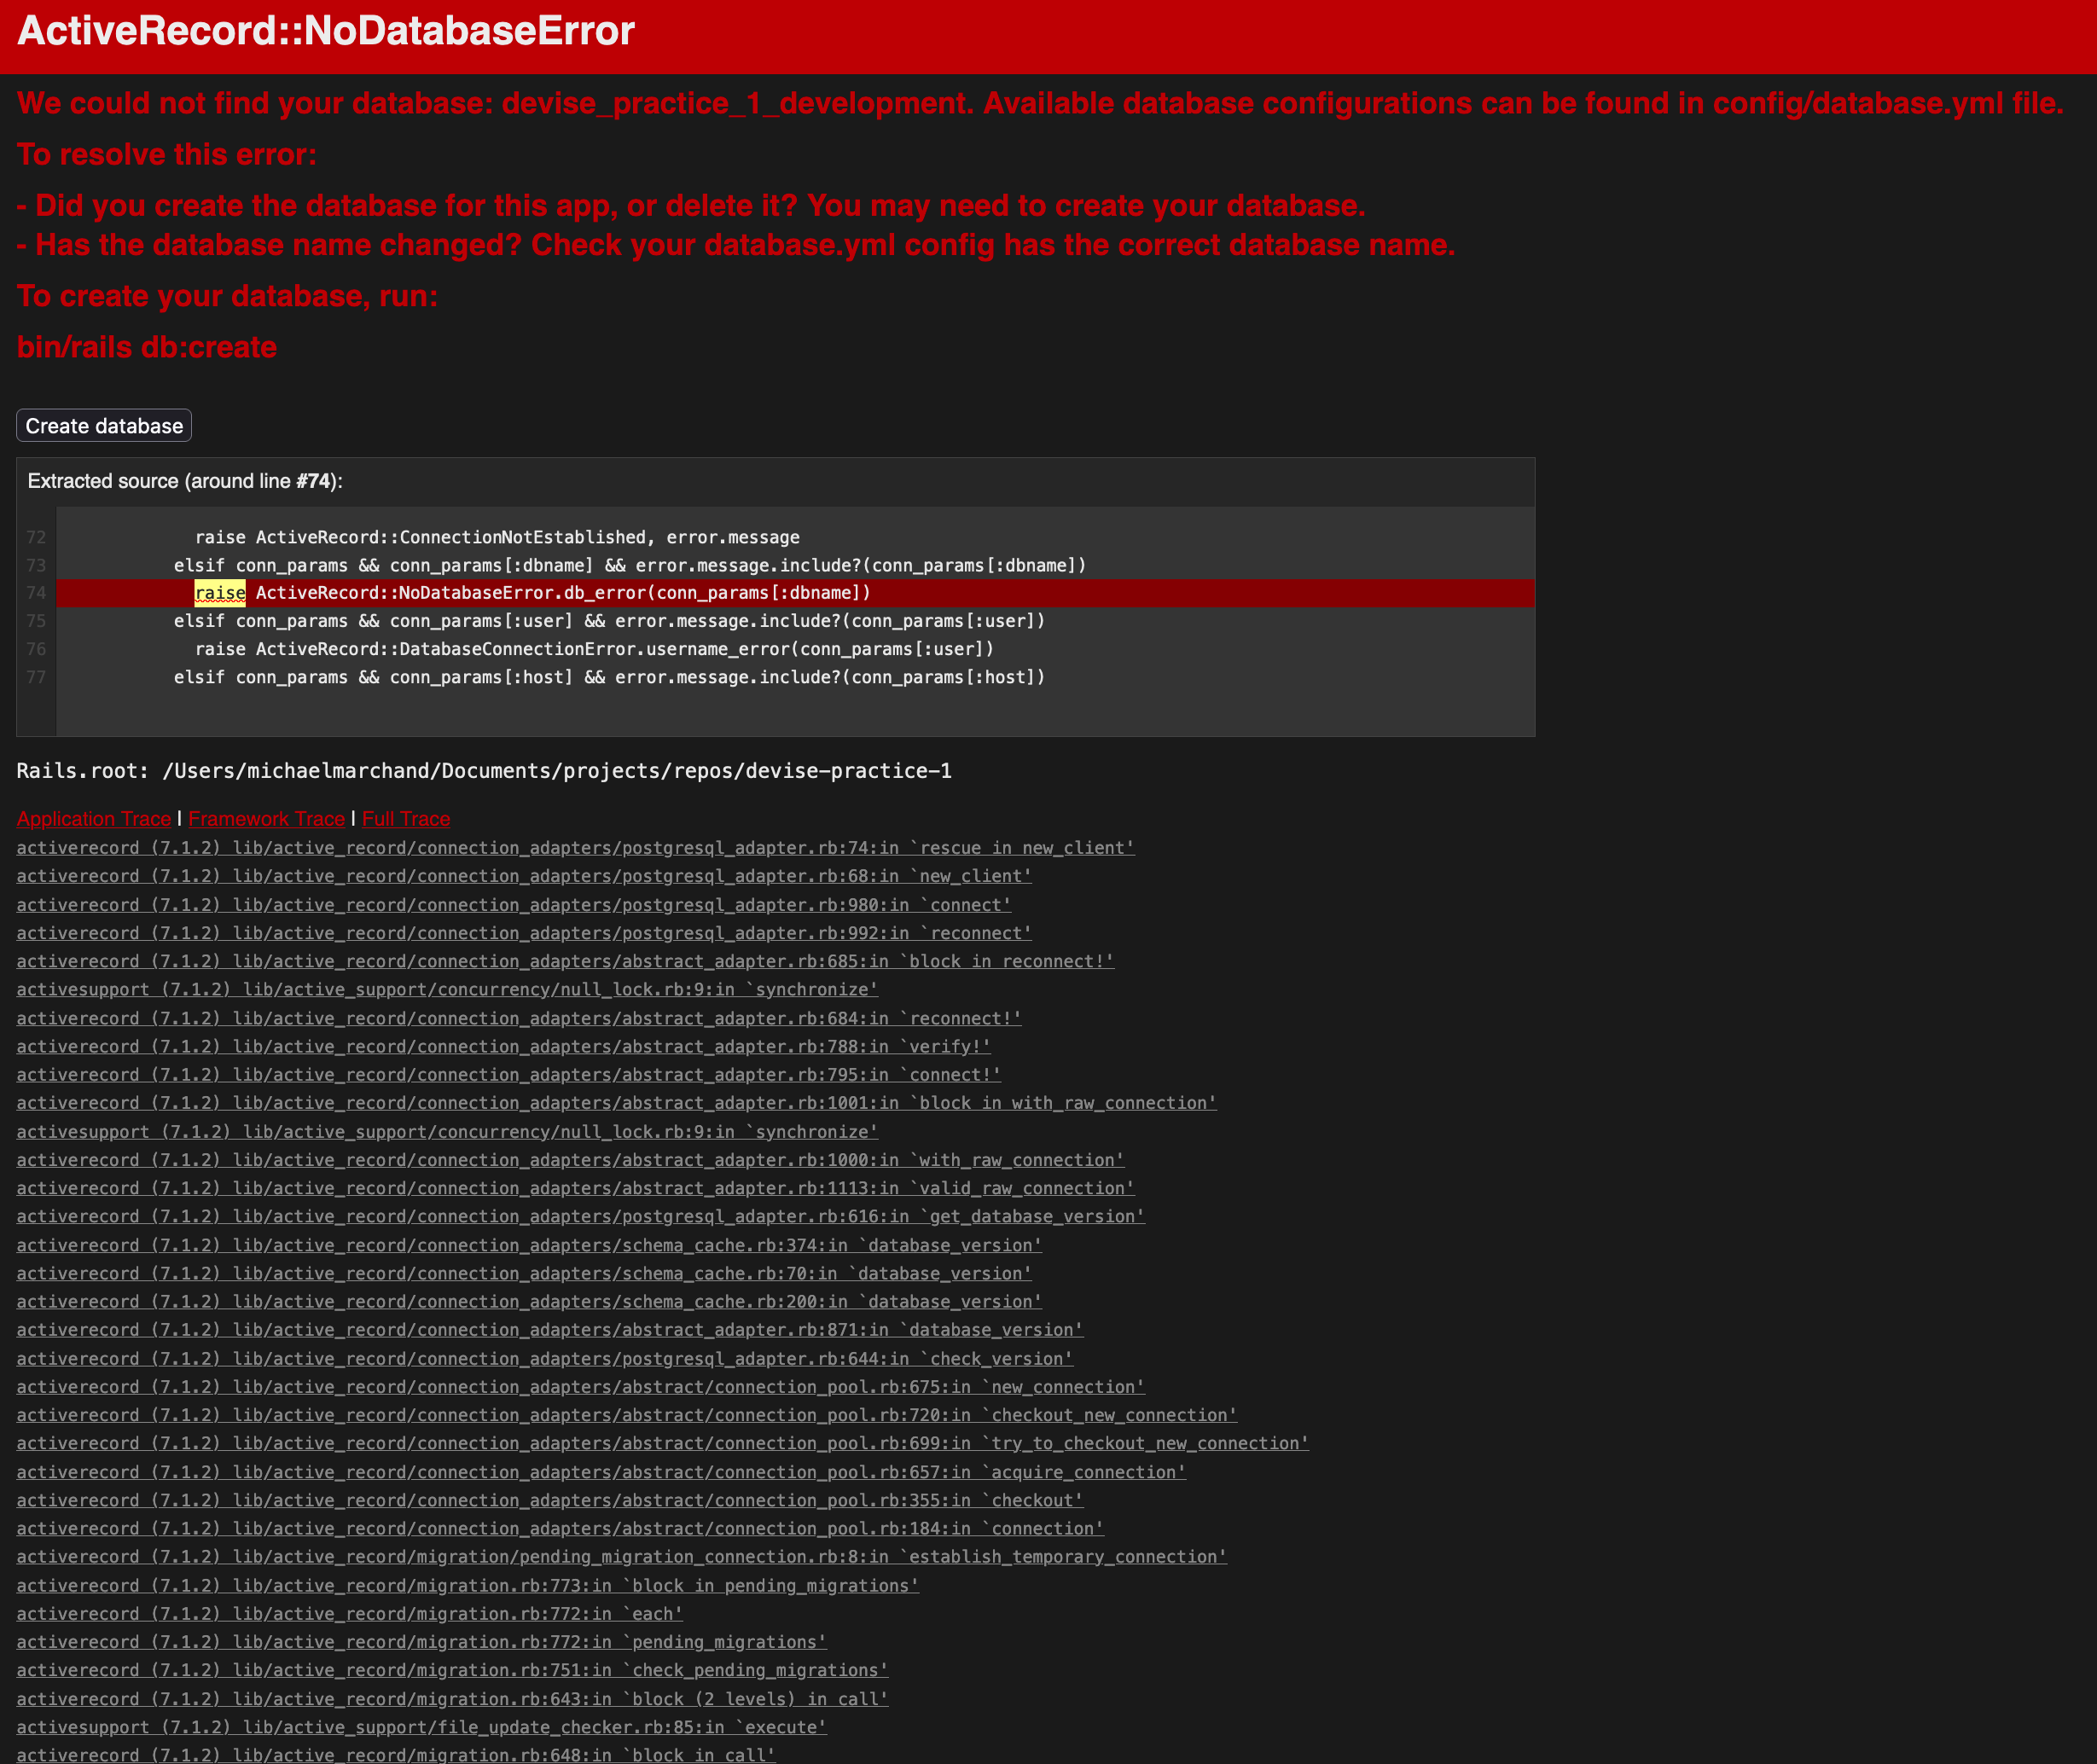2097x1764 pixels.
Task: Open trace connection_pool.rb:699 try_to_checkout_new_connection
Action: 663,1443
